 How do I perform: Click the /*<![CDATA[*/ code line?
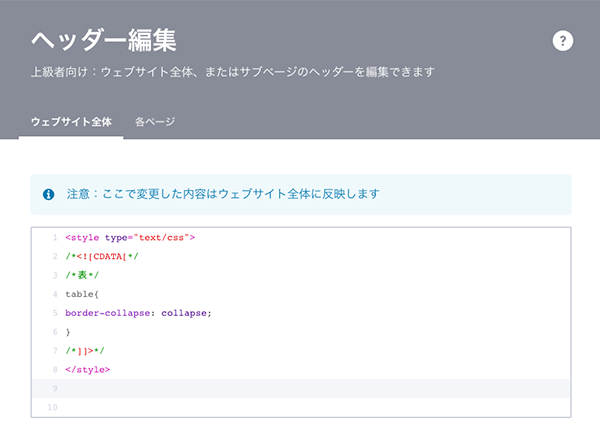coord(102,256)
